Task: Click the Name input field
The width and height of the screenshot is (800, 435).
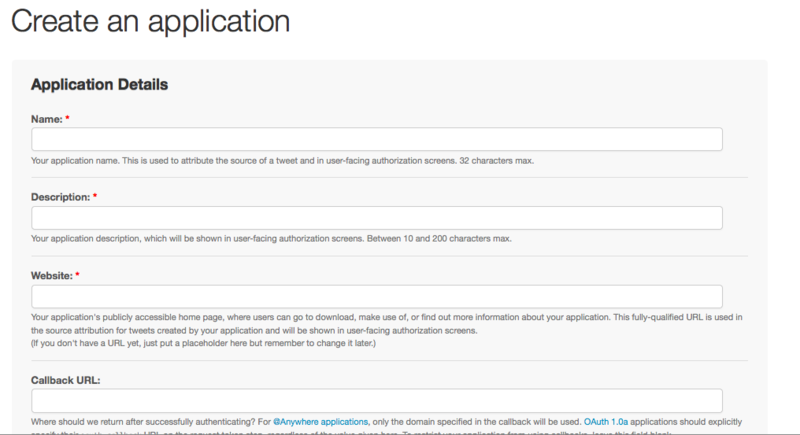Action: pyautogui.click(x=377, y=139)
